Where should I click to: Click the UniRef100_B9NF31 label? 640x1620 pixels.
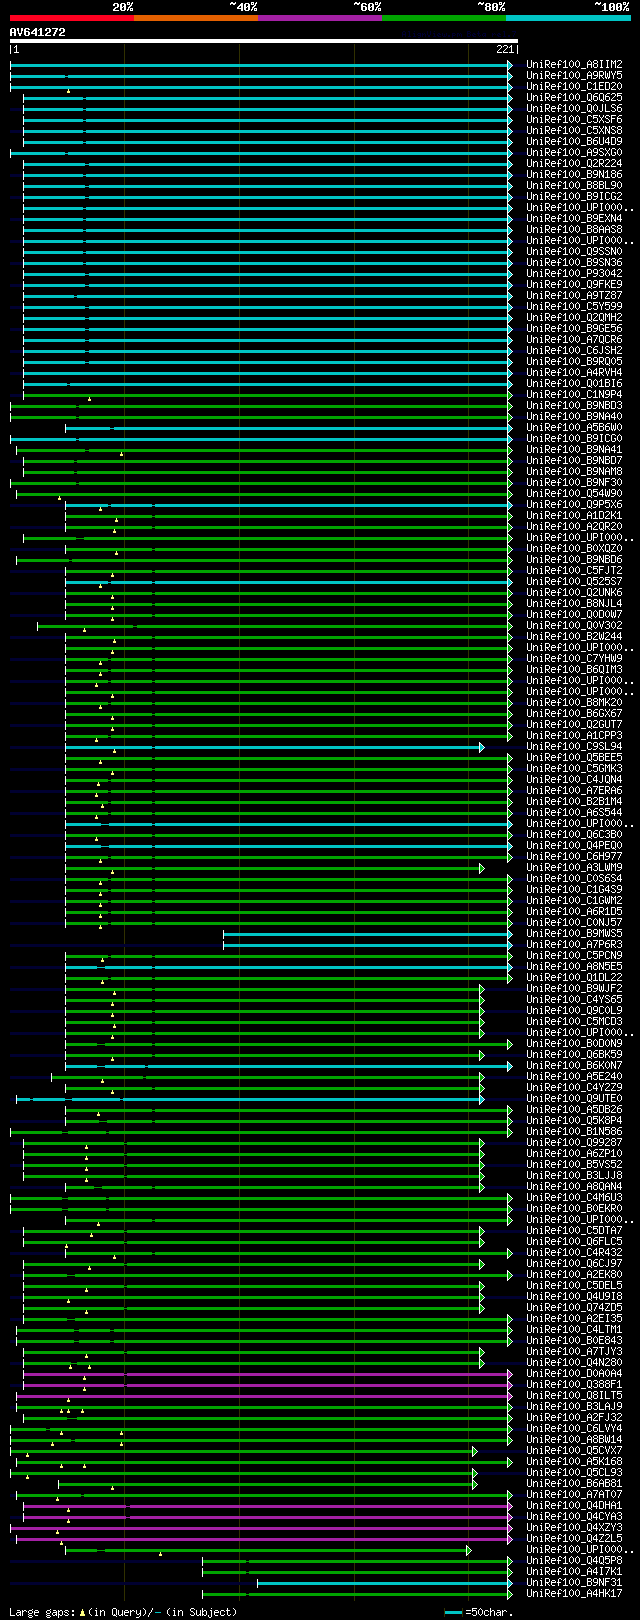click(574, 1582)
